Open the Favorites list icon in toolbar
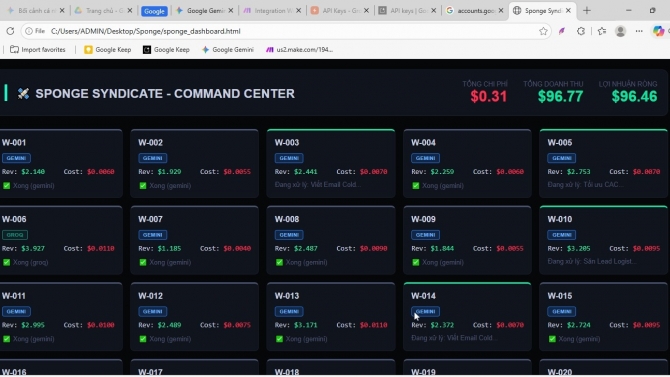Image resolution: width=670 pixels, height=377 pixels. [x=602, y=31]
